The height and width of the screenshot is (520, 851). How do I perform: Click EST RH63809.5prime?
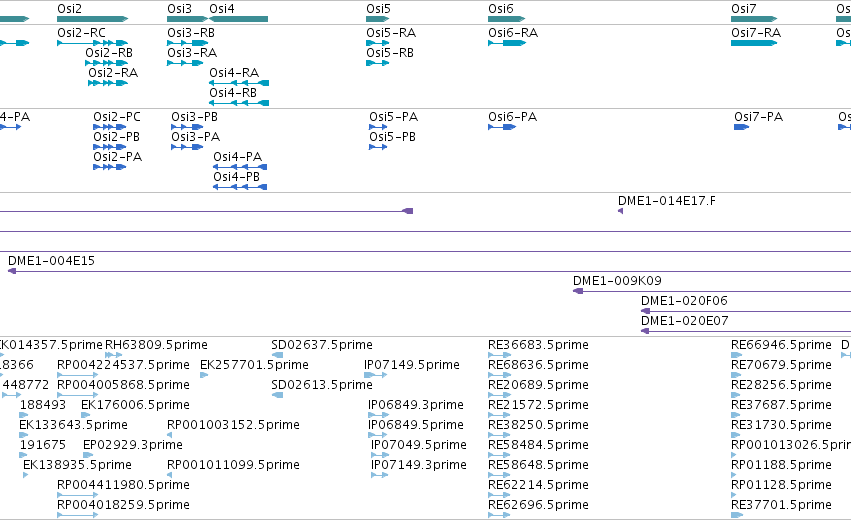pyautogui.click(x=156, y=345)
